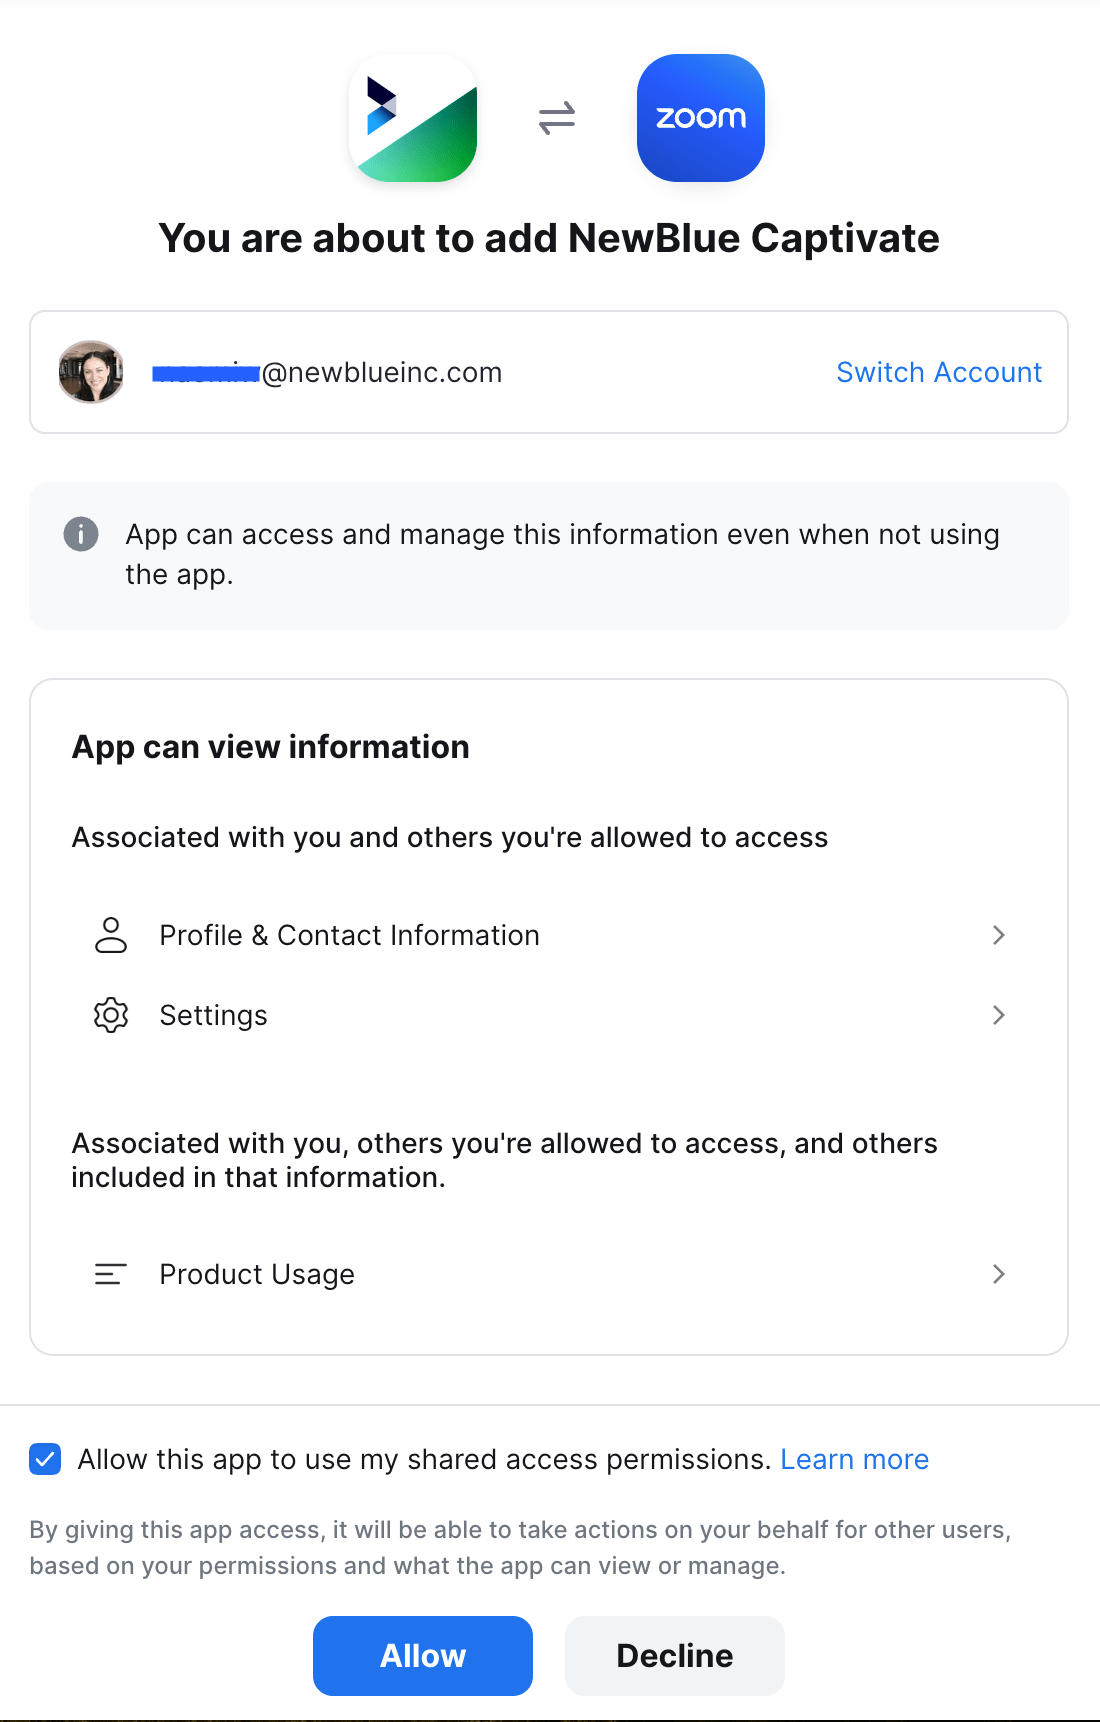Click the user account avatar photo
Screen dimensions: 1100x1722
click(x=91, y=372)
